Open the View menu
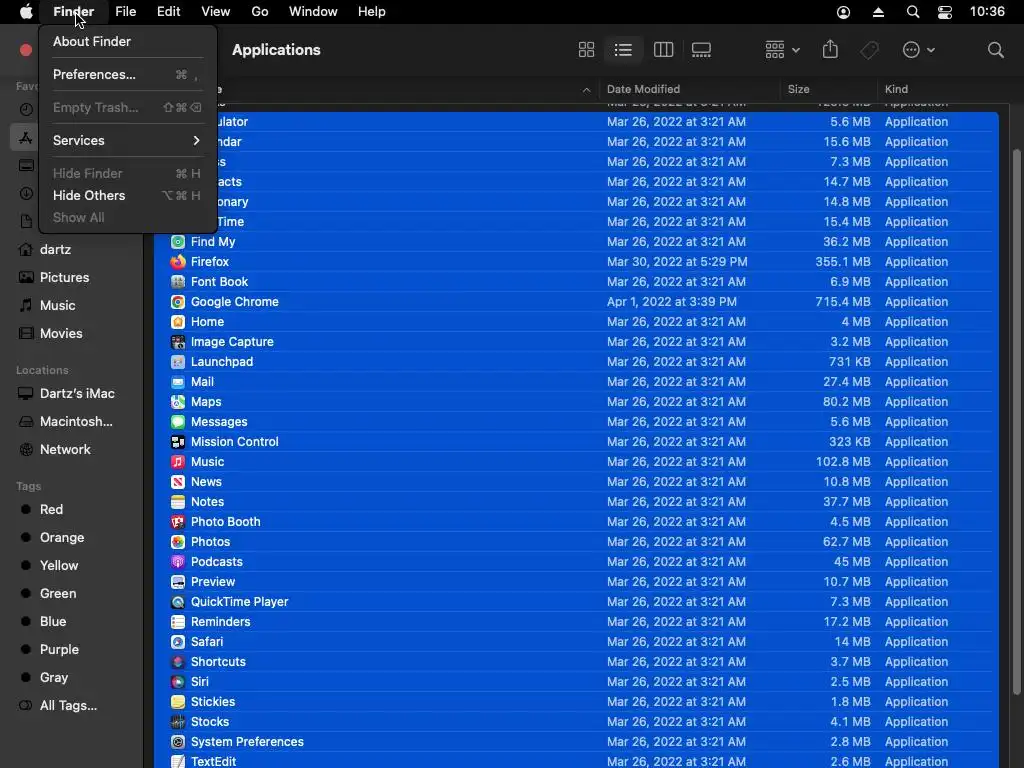The image size is (1024, 768). tap(216, 12)
